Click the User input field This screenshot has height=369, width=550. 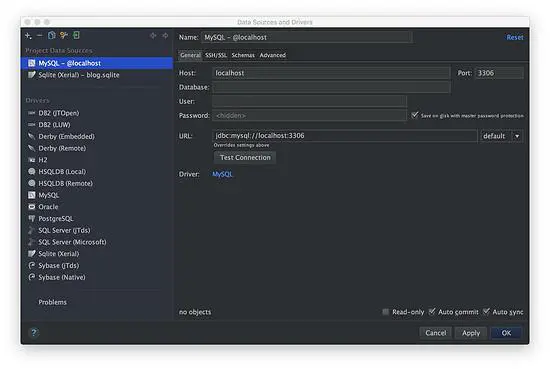[x=309, y=101]
